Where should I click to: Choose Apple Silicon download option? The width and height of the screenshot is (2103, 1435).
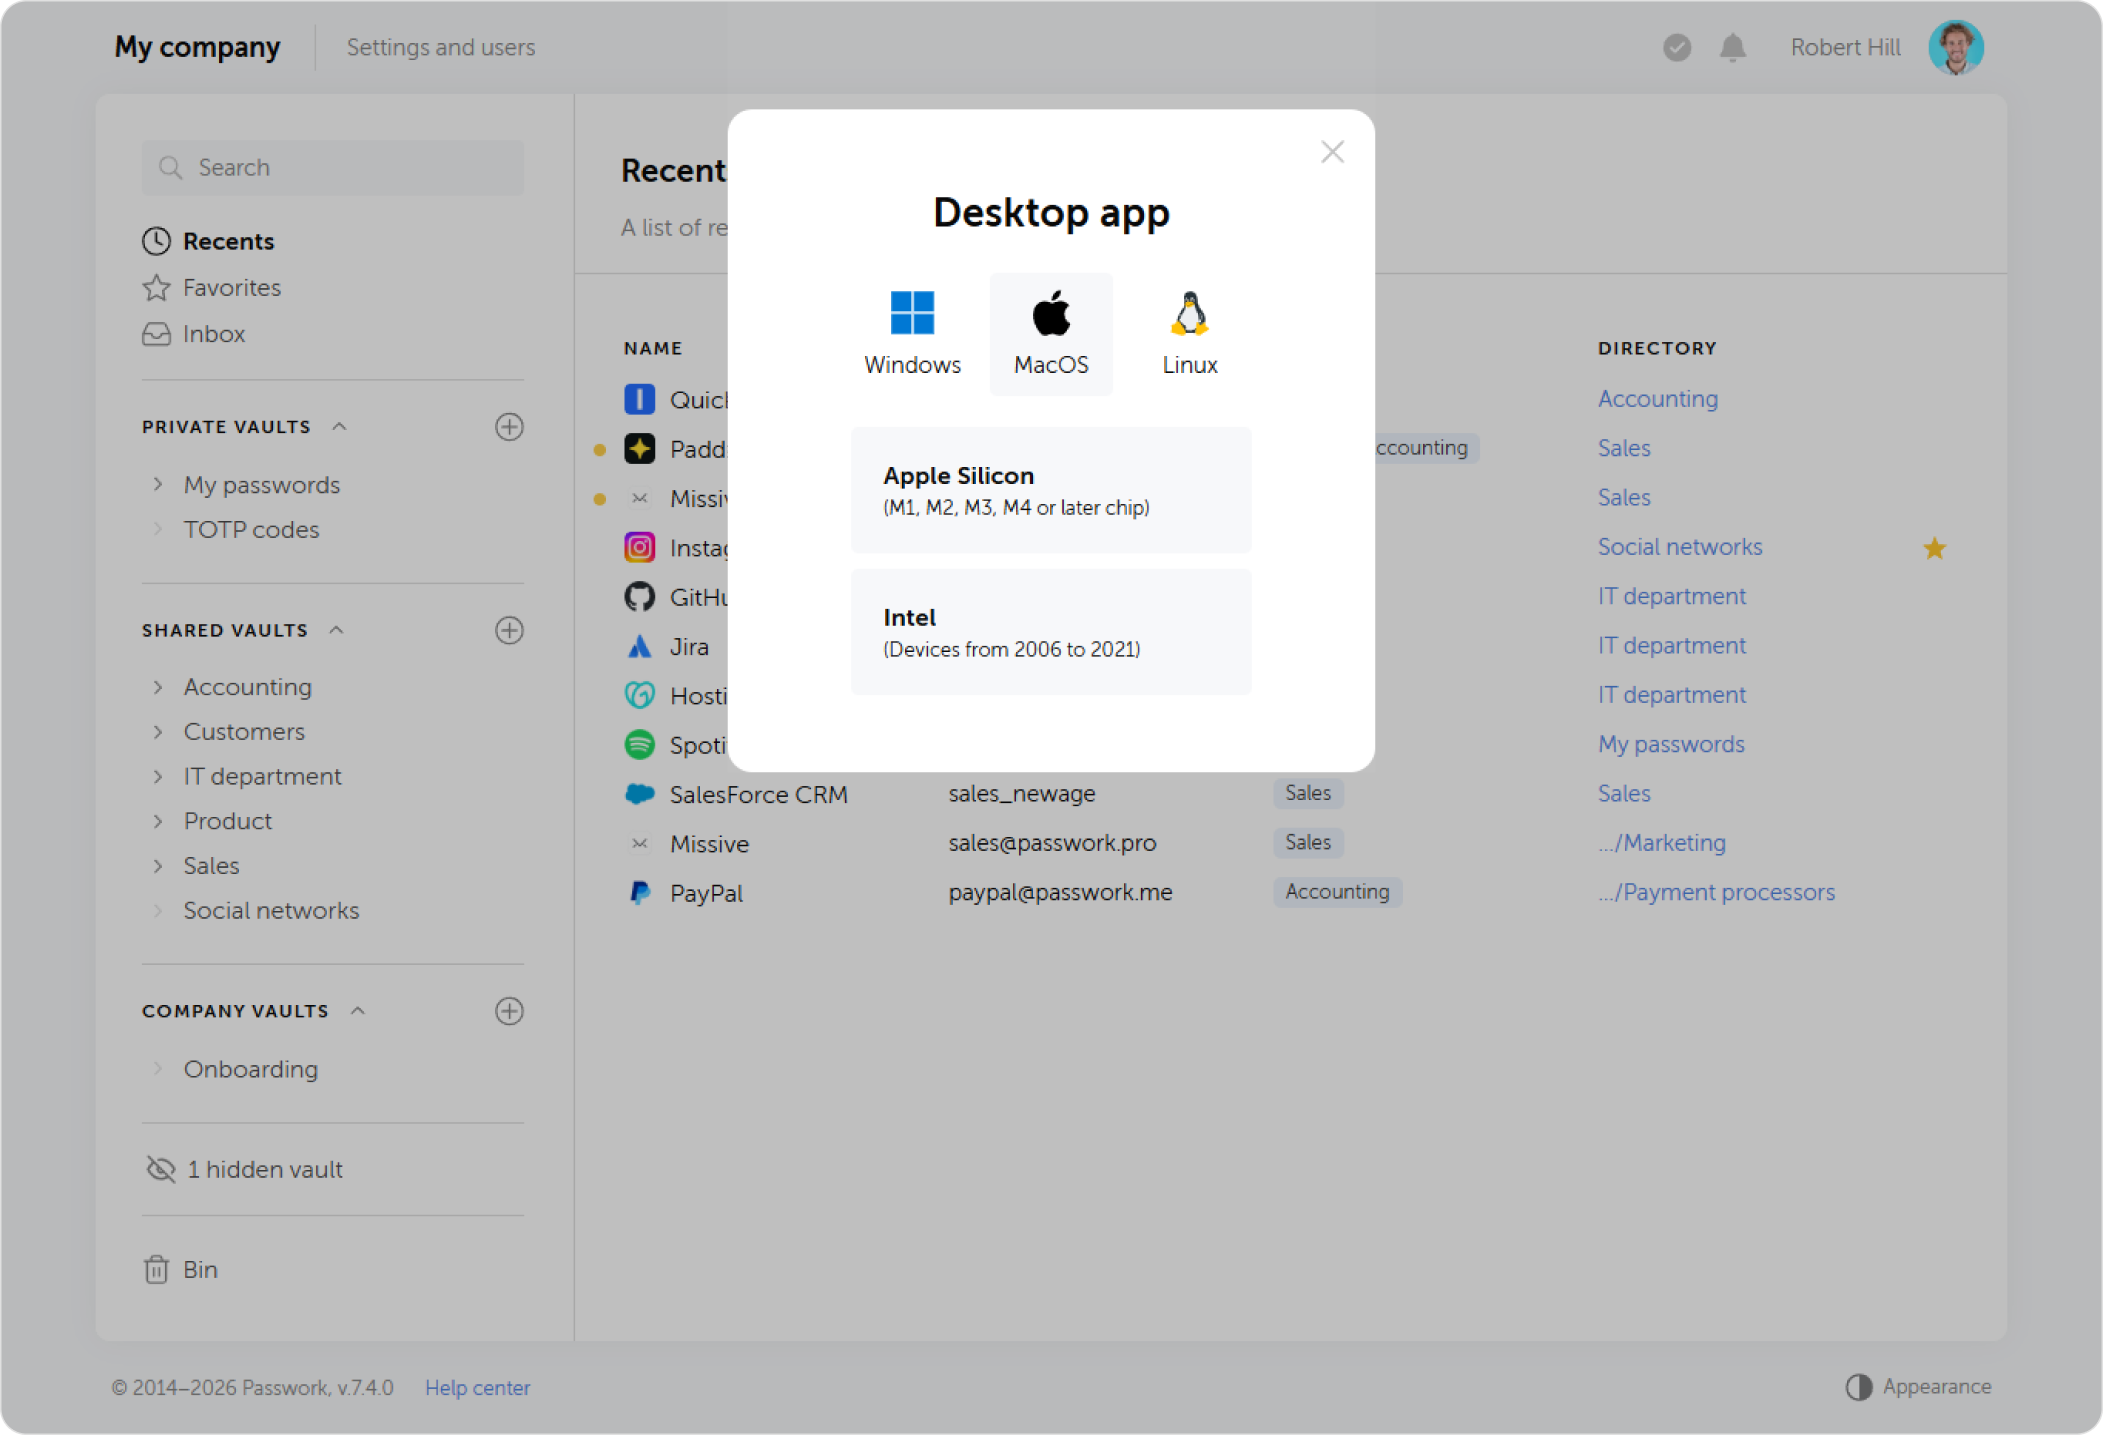pos(1050,489)
